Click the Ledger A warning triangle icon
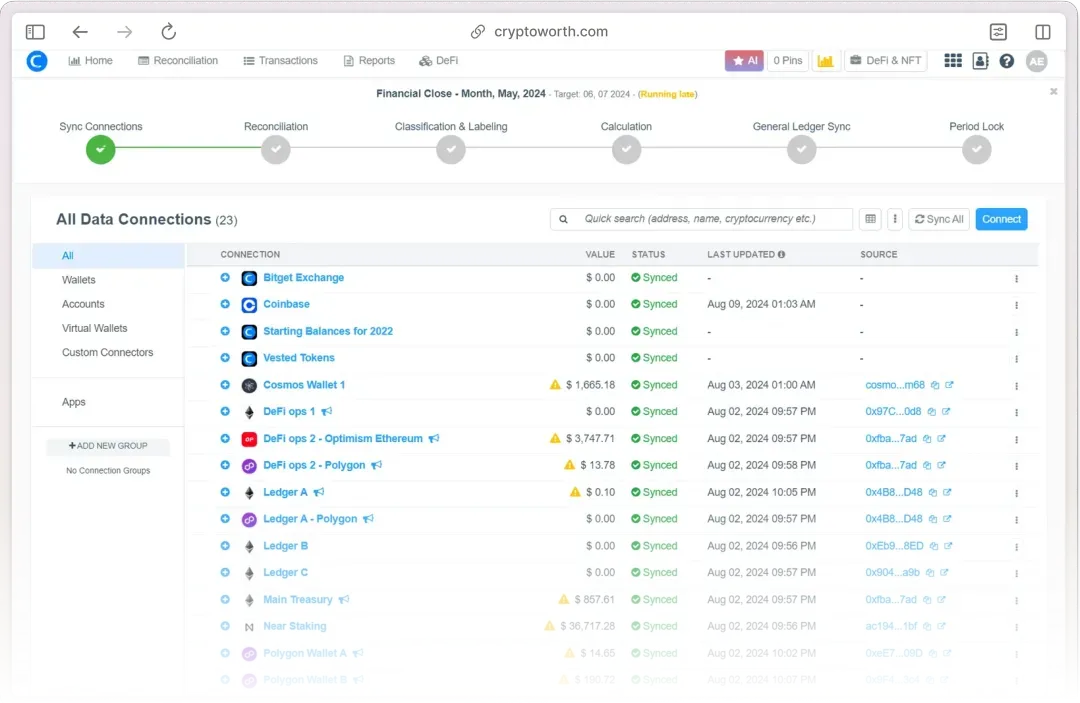 coord(575,492)
